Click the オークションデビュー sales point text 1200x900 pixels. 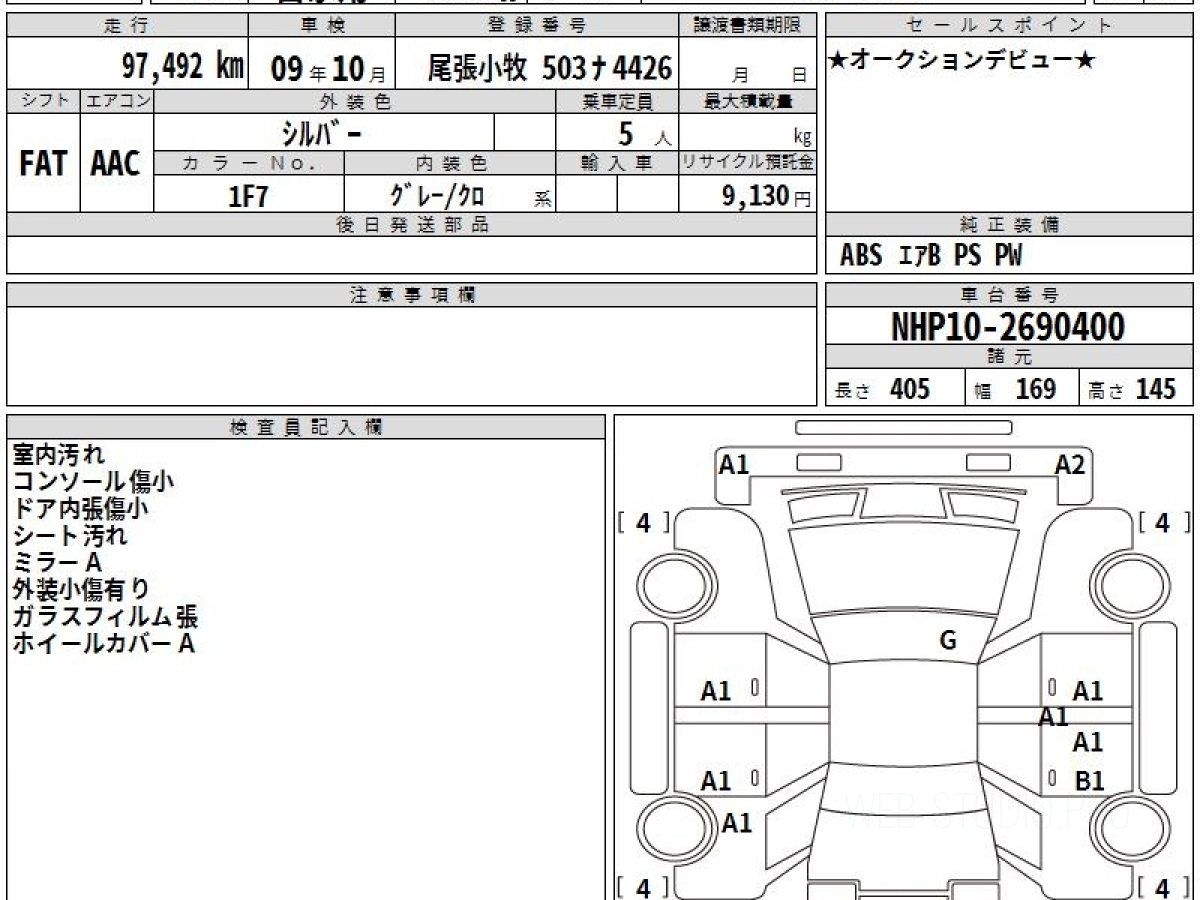coord(962,61)
